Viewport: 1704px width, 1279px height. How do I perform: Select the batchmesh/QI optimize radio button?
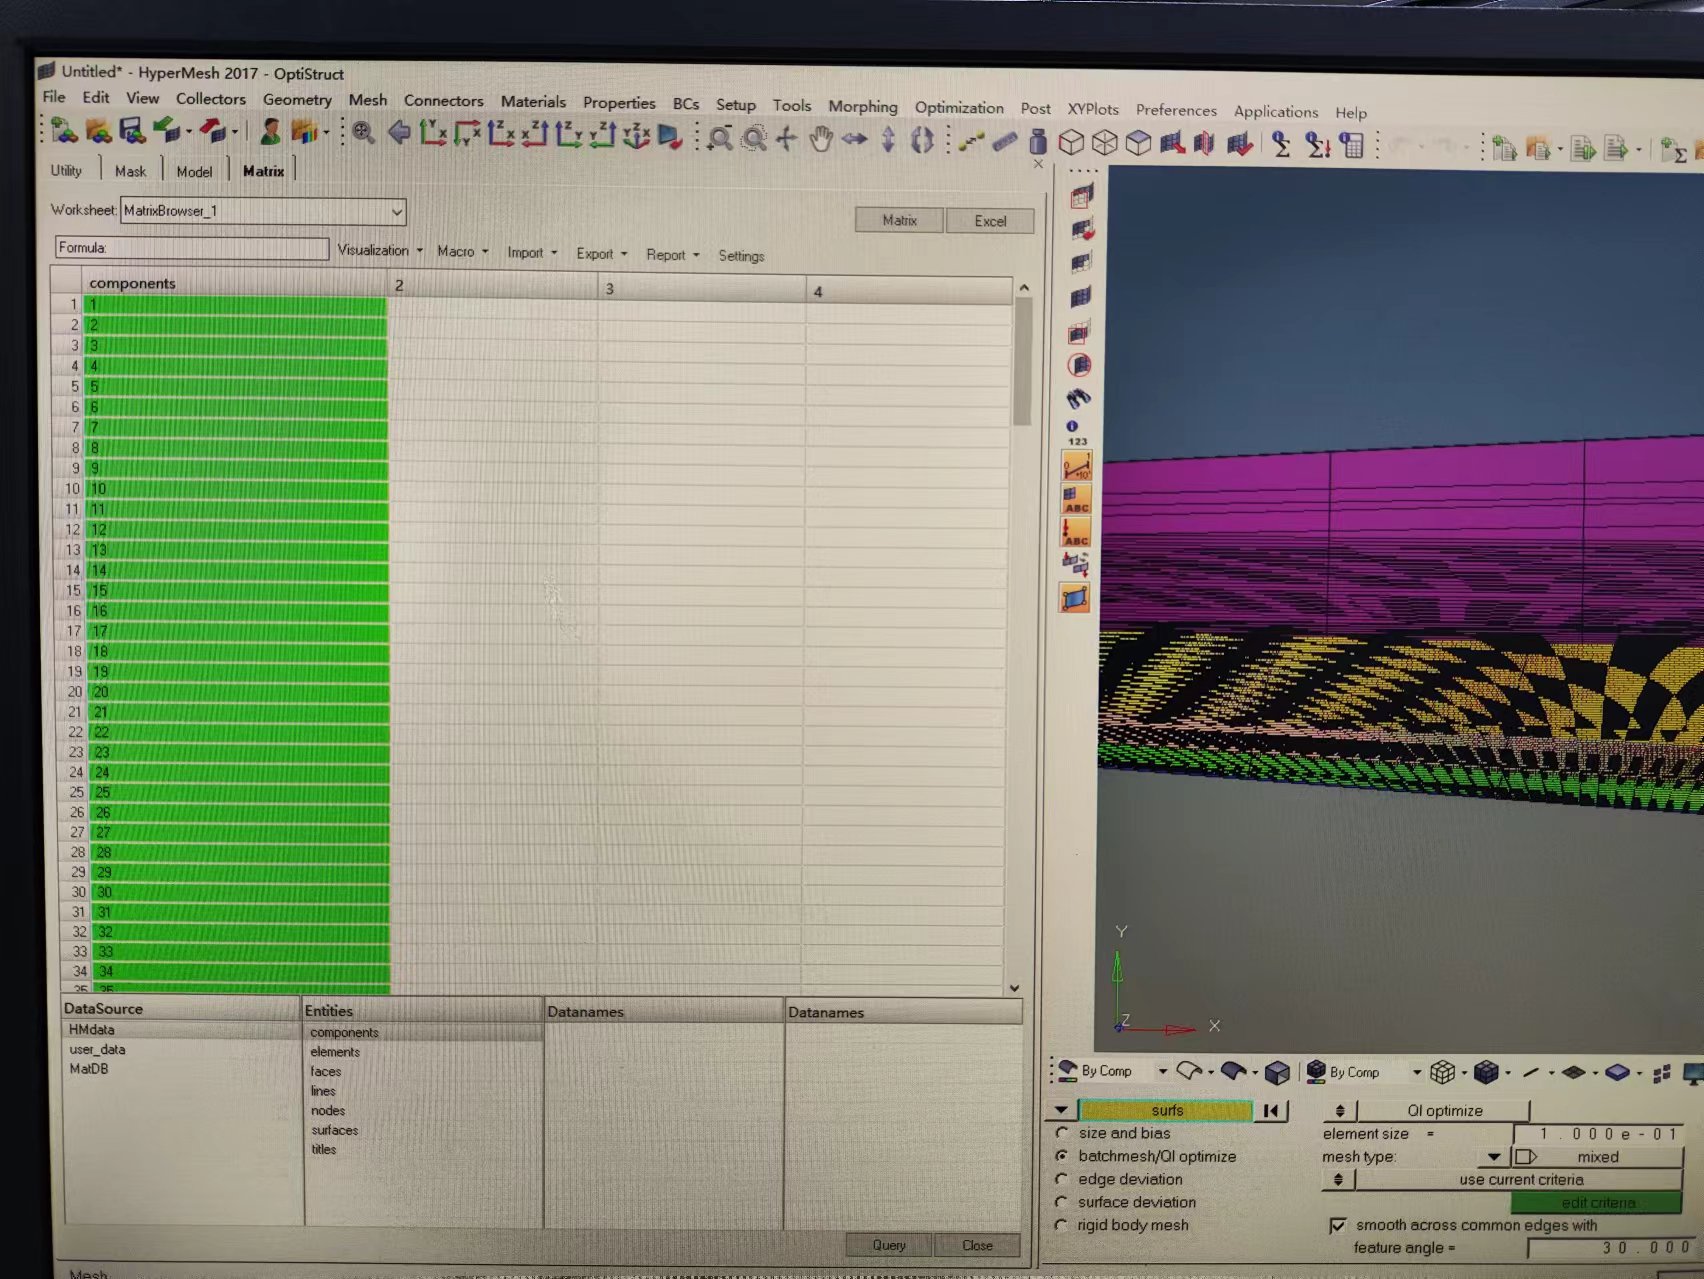pos(1062,1155)
